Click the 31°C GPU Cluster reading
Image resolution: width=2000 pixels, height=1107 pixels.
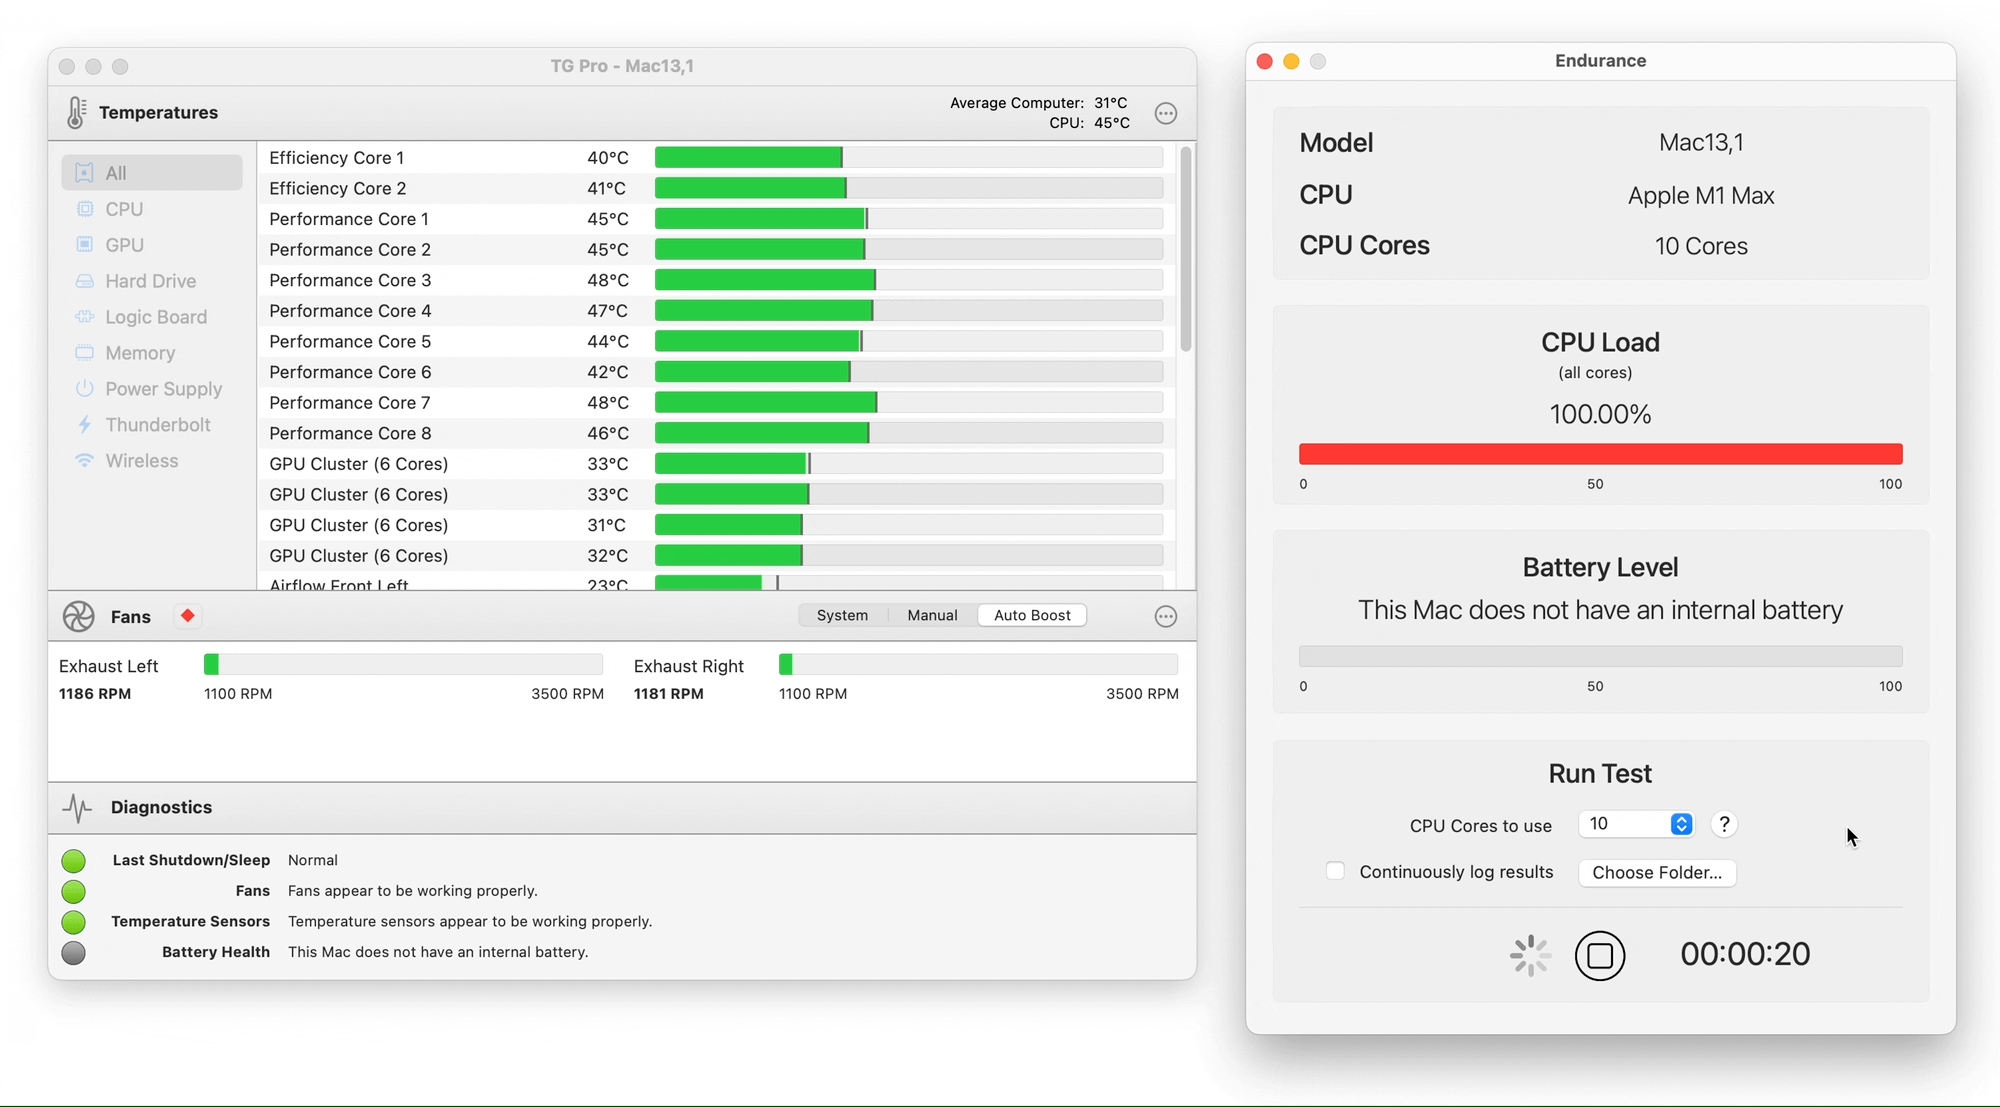(x=607, y=525)
